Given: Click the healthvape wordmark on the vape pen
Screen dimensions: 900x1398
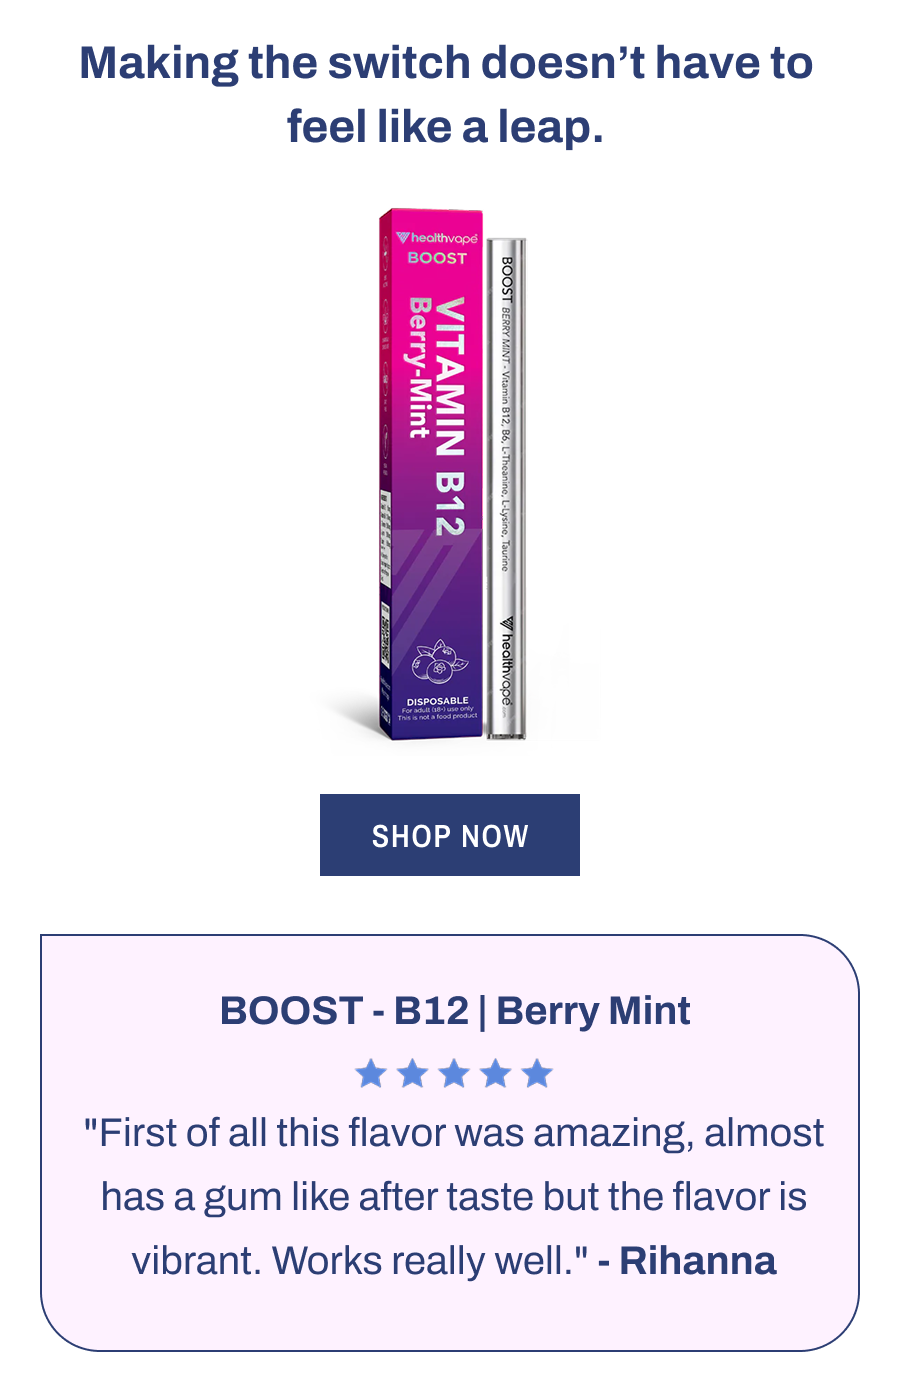Looking at the screenshot, I should click(507, 665).
